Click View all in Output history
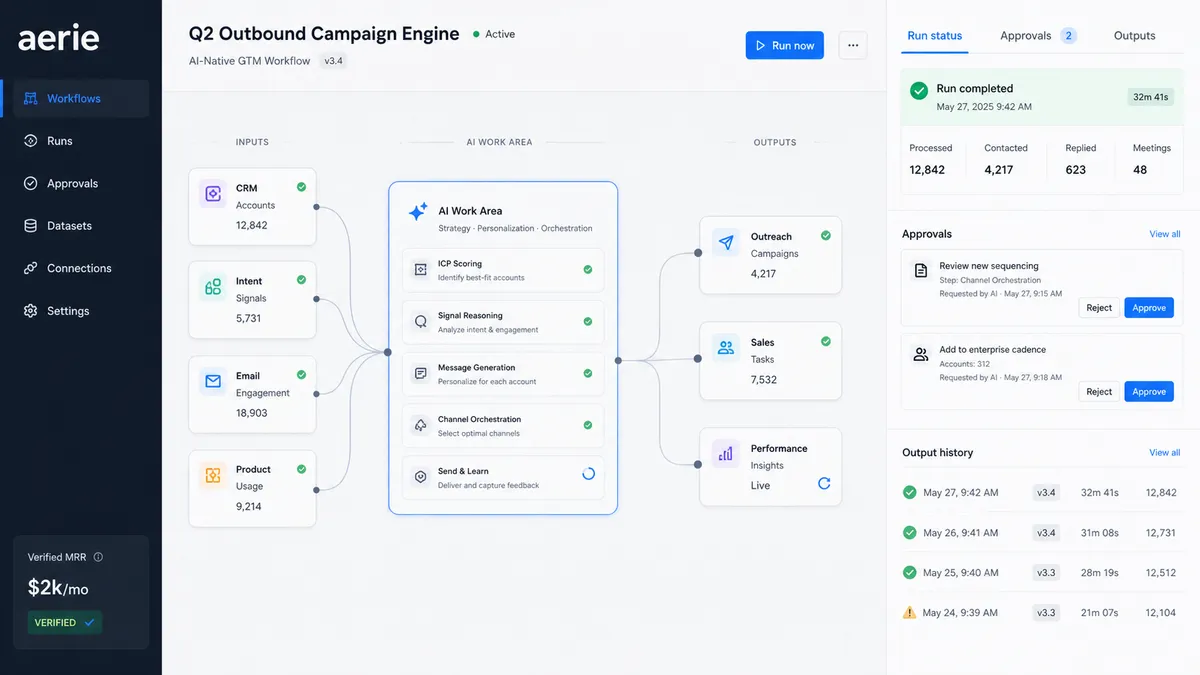 pos(1165,453)
